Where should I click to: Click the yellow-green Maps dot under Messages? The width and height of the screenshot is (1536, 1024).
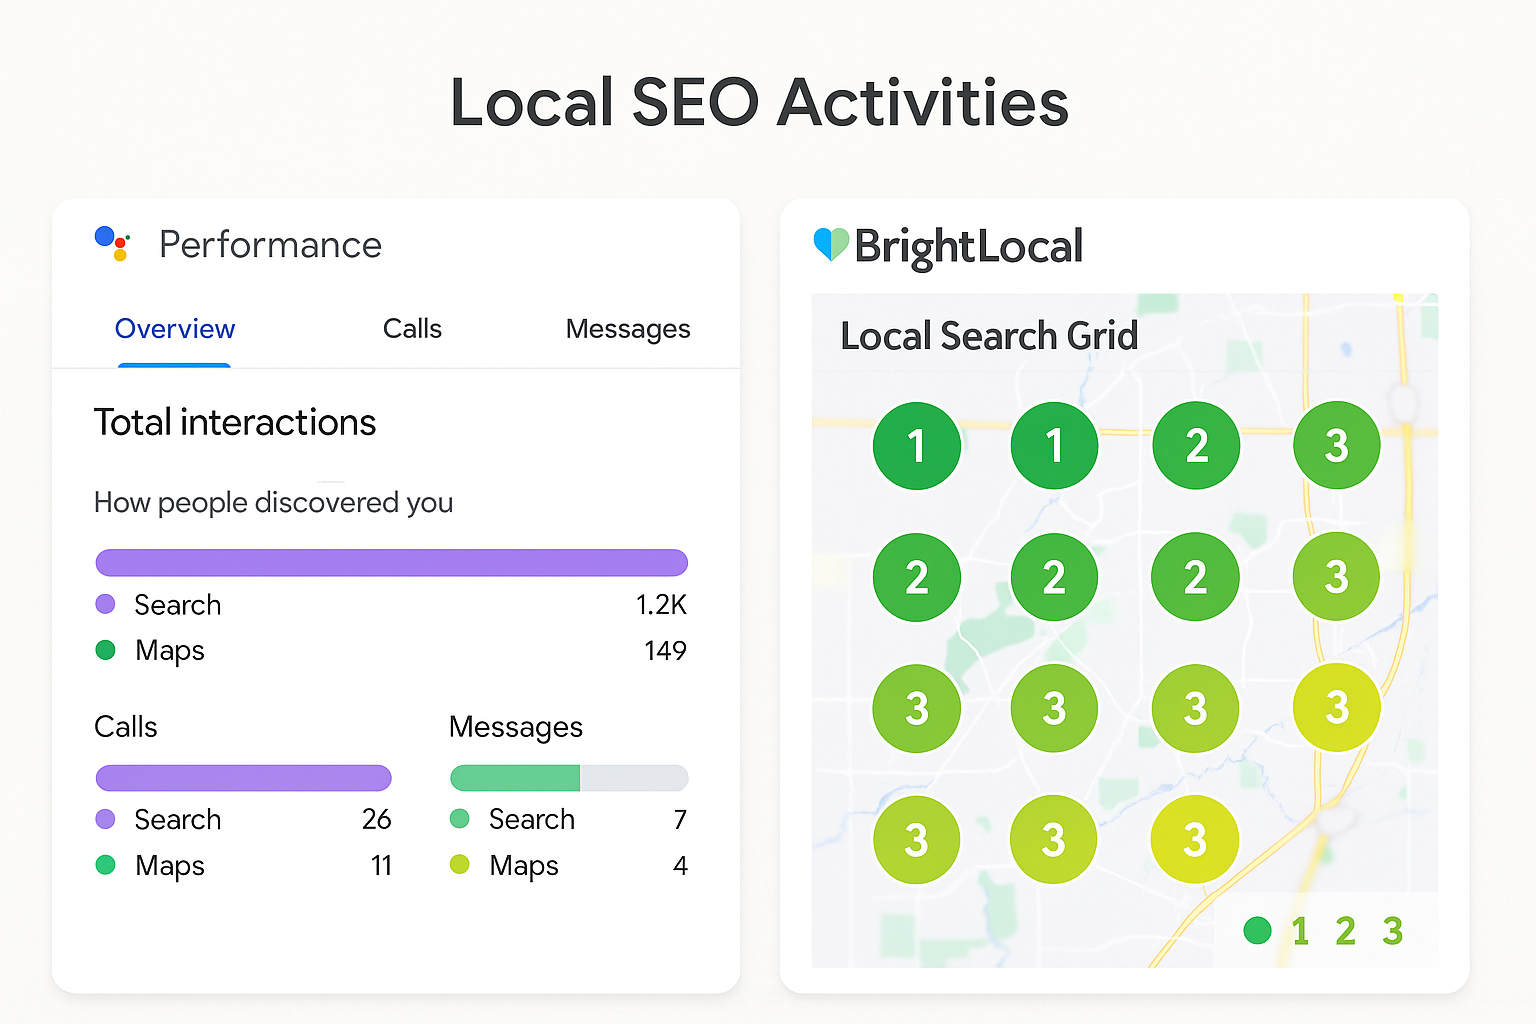pos(460,864)
